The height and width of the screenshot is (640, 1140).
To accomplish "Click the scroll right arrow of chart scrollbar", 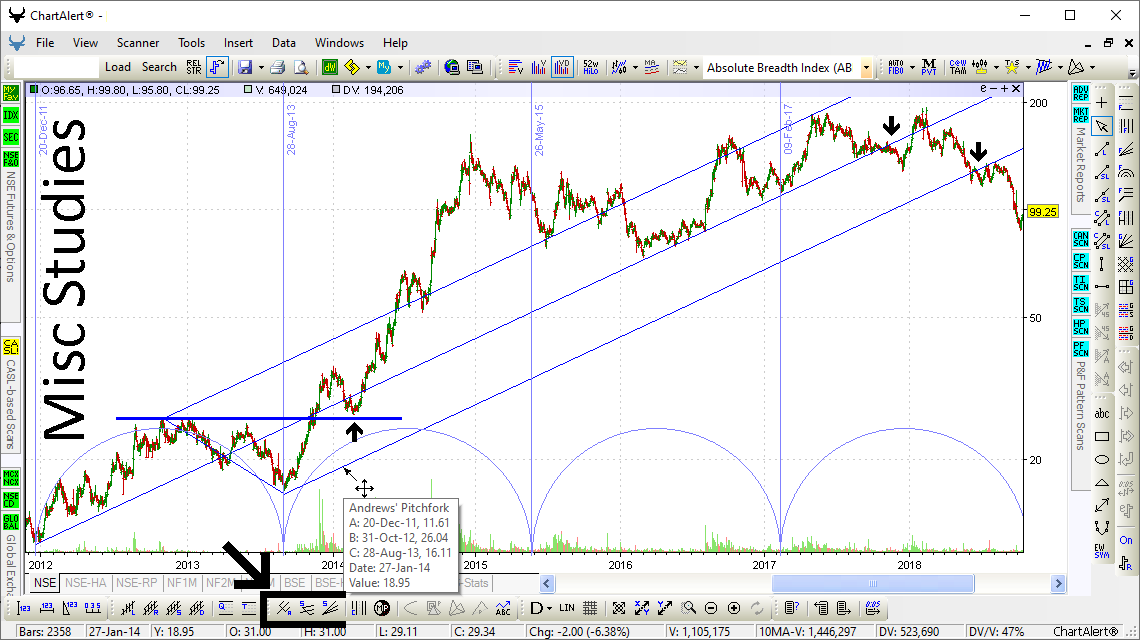I will [1058, 583].
